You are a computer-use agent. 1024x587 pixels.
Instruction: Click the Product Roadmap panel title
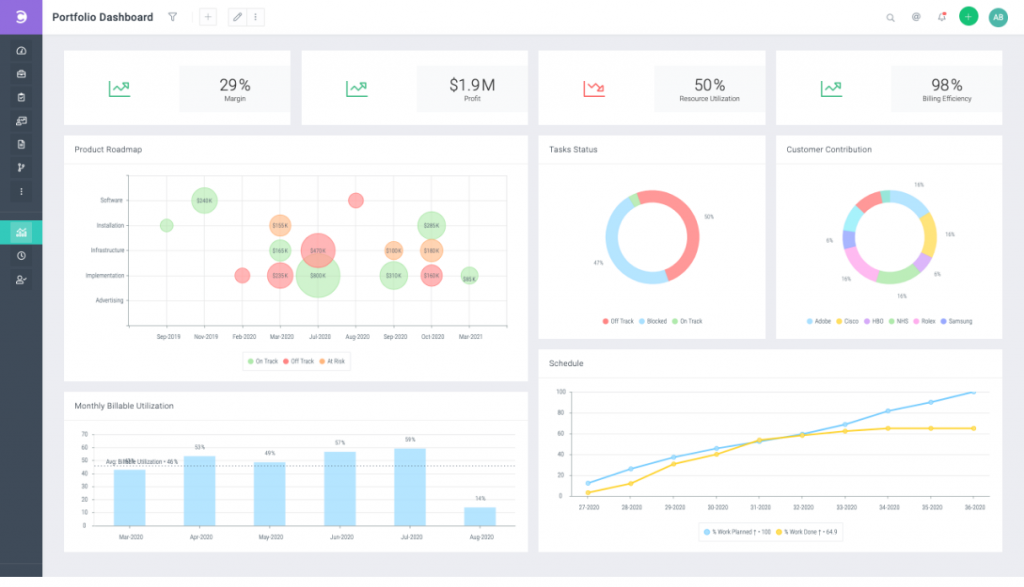point(108,150)
